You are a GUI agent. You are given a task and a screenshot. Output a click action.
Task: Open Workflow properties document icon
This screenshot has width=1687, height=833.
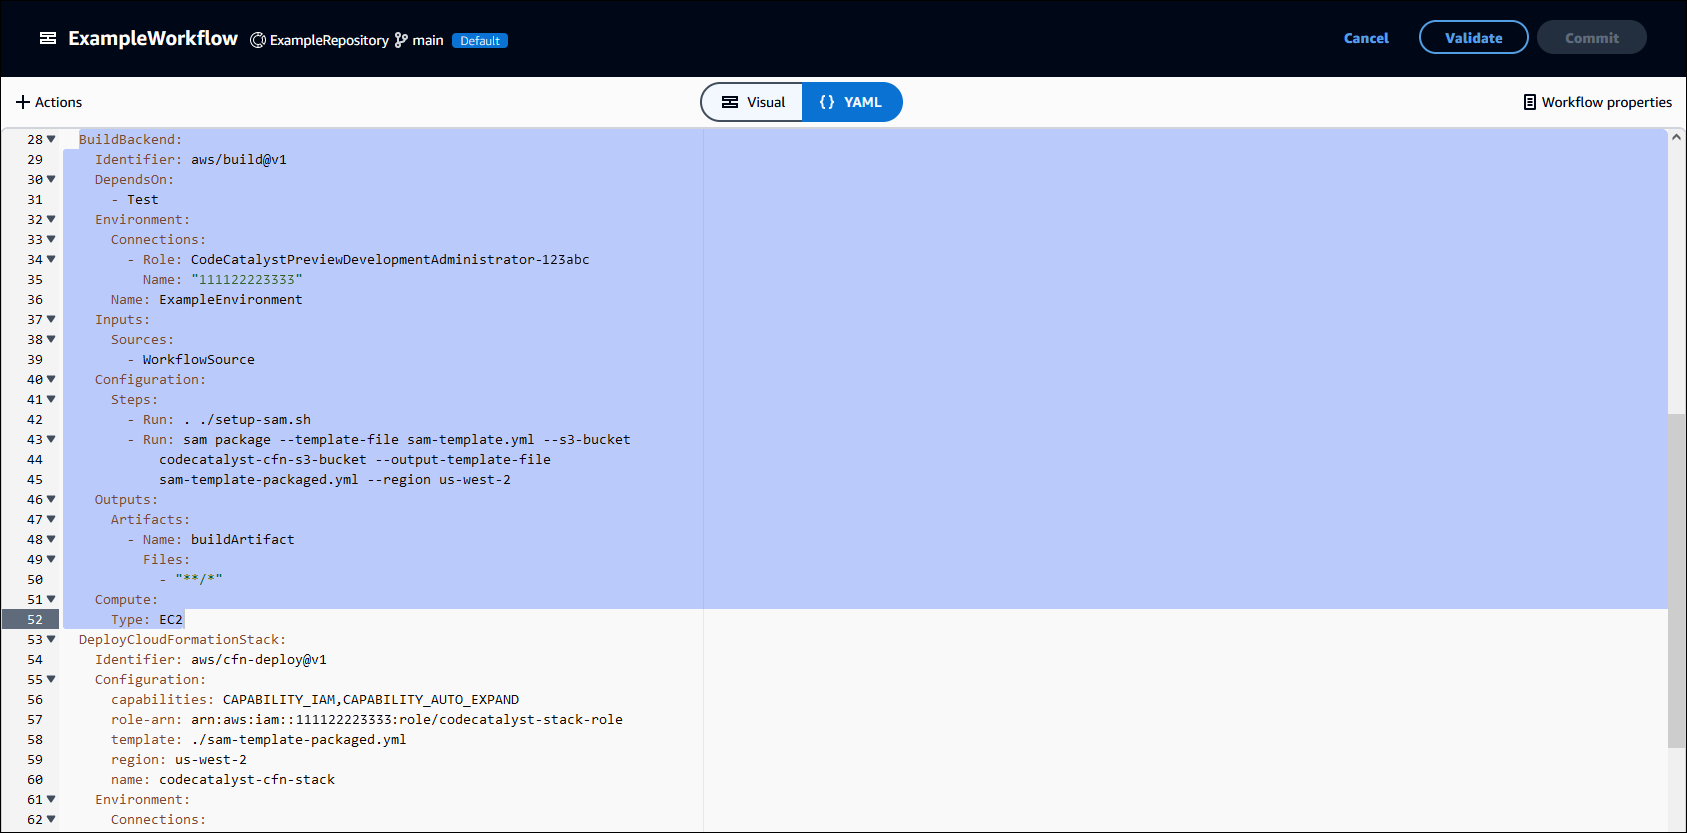[1529, 102]
